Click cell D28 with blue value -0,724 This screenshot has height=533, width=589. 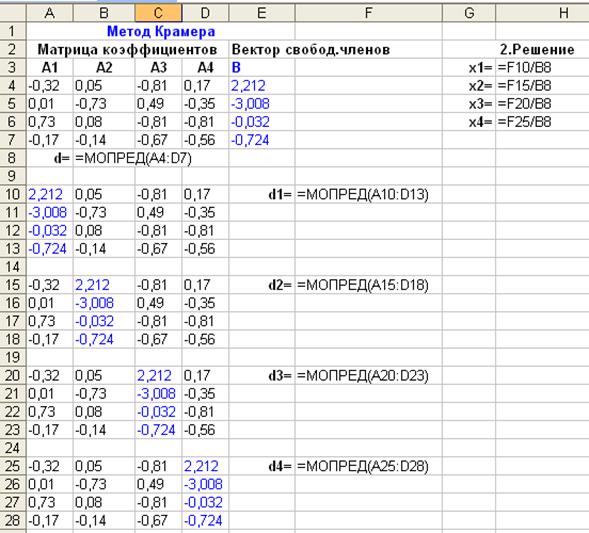coord(205,520)
